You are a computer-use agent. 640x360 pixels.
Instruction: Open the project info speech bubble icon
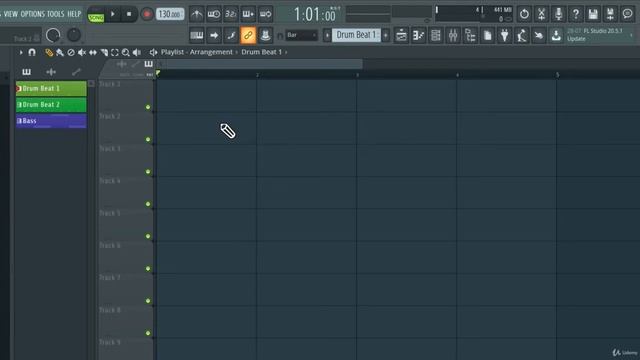[627, 14]
